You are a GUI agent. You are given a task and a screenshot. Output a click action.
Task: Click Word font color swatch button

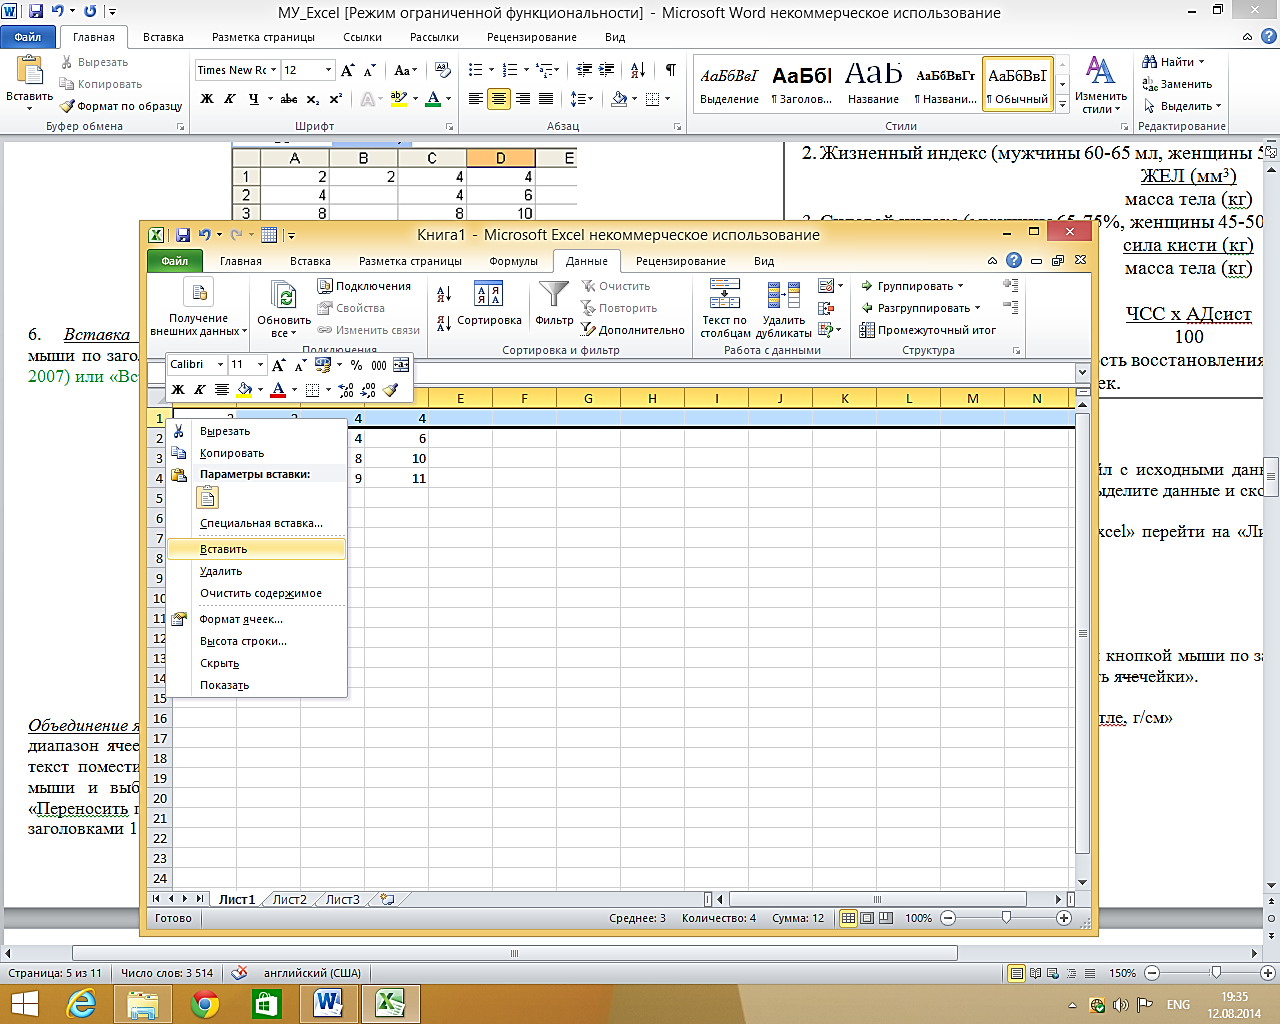tap(433, 99)
